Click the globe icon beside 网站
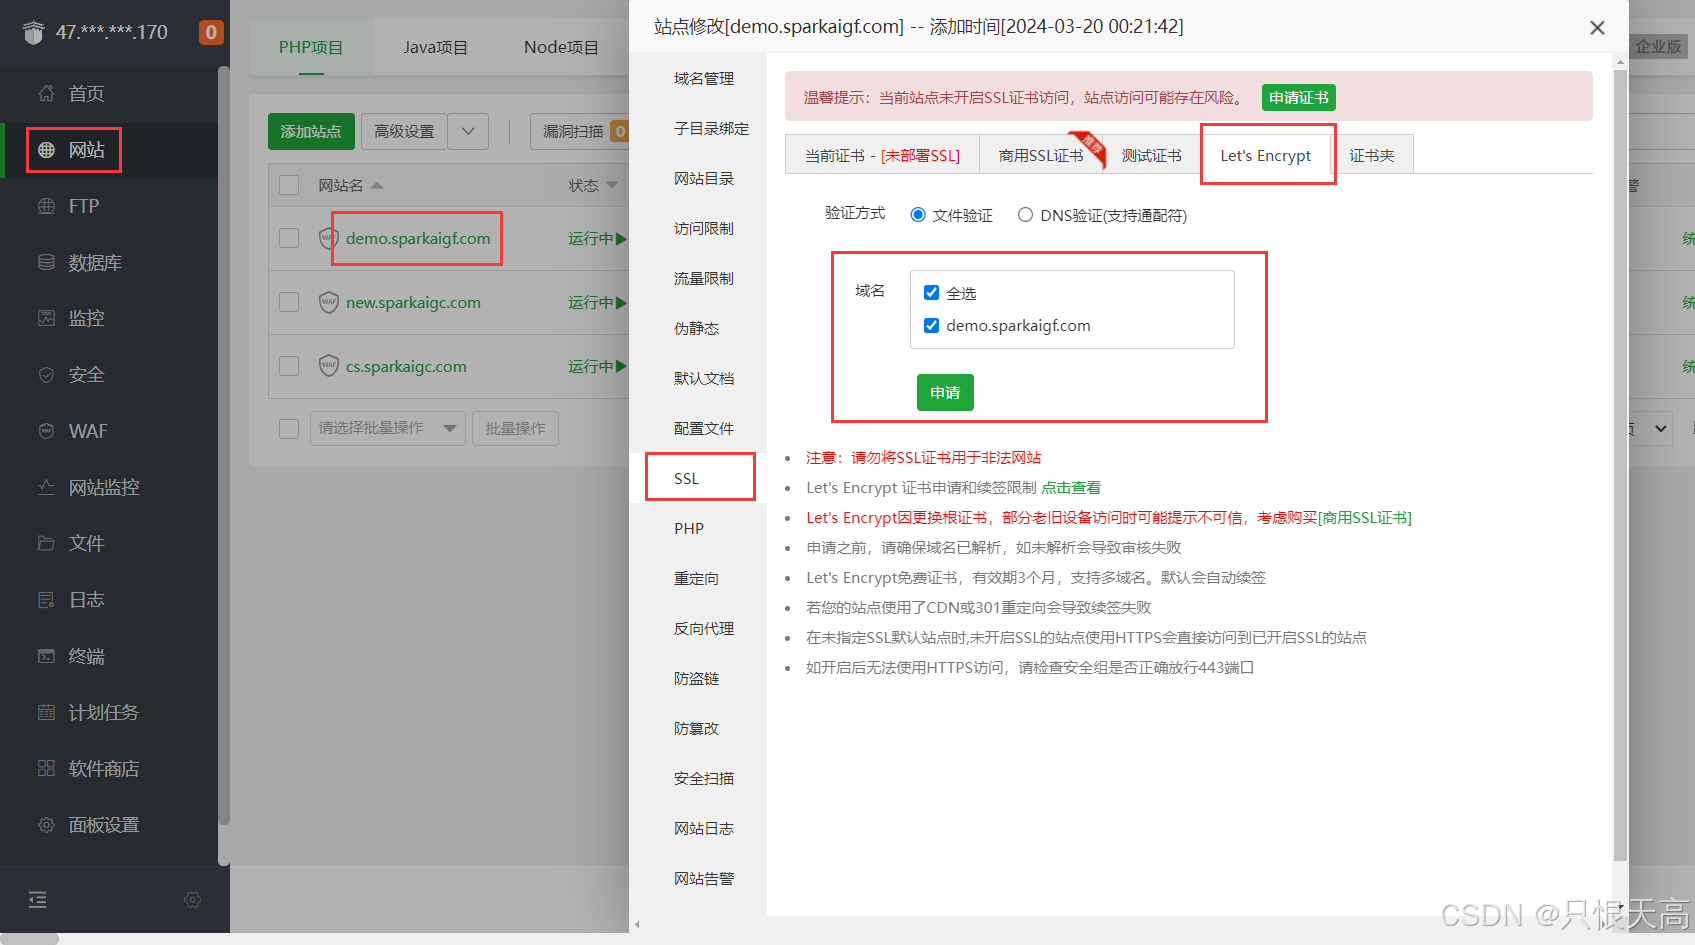The image size is (1695, 945). 46,150
